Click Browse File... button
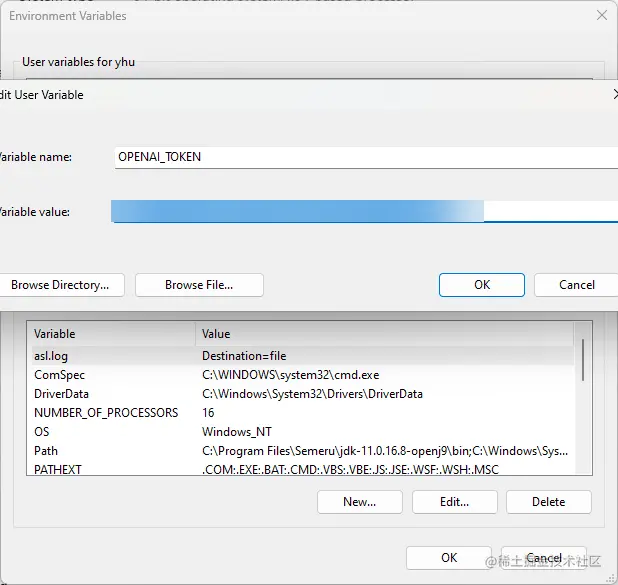 point(199,285)
